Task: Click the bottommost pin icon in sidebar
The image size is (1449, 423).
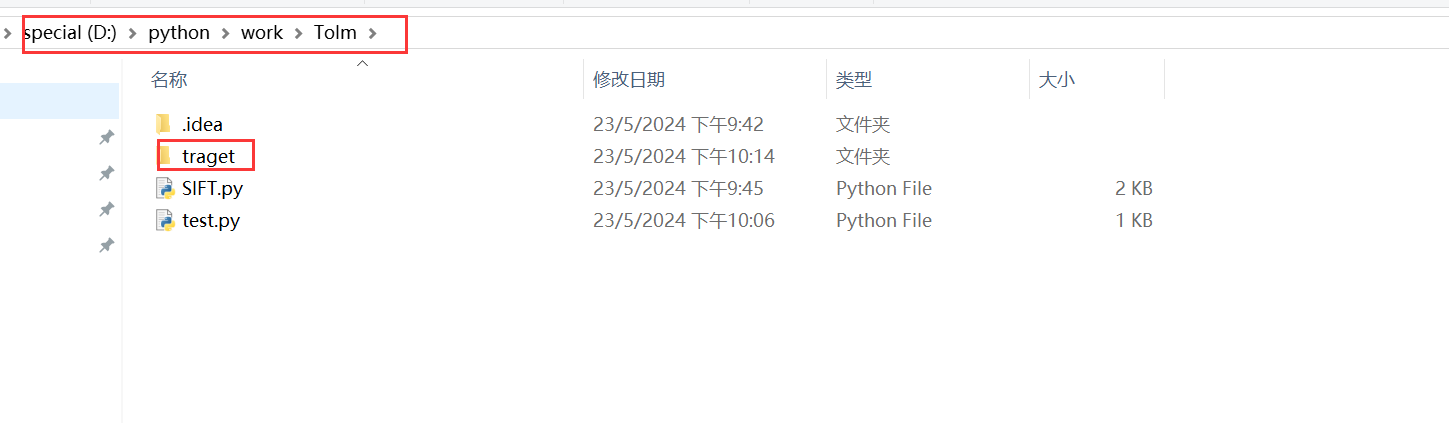Action: [106, 245]
